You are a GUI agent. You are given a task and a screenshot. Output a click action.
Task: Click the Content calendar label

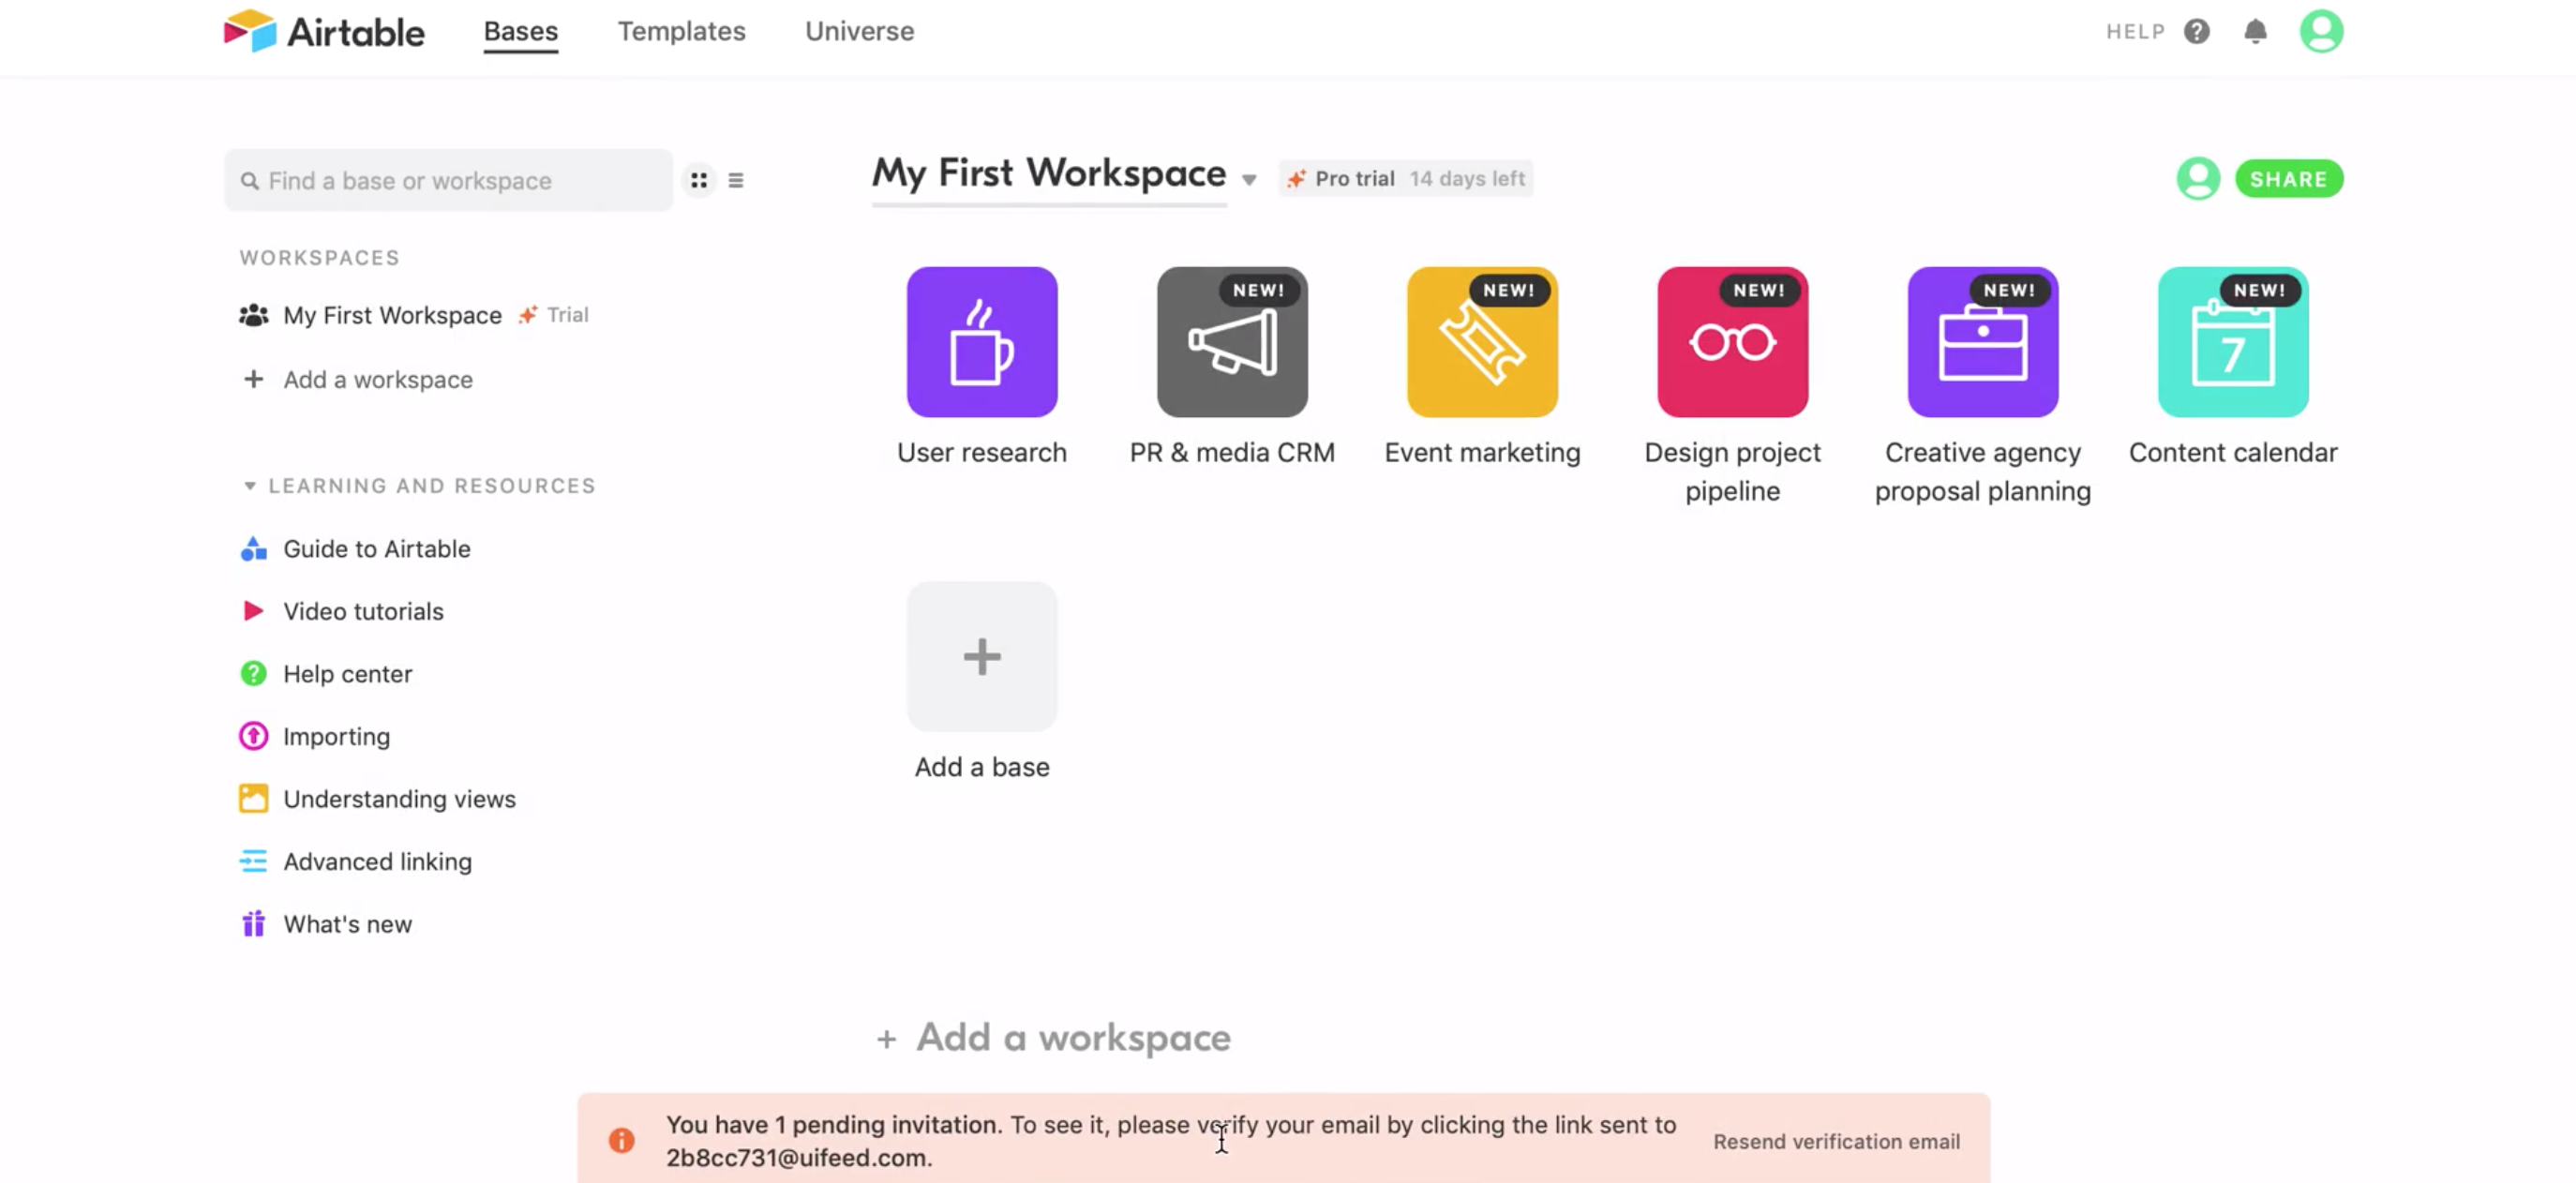[2232, 452]
